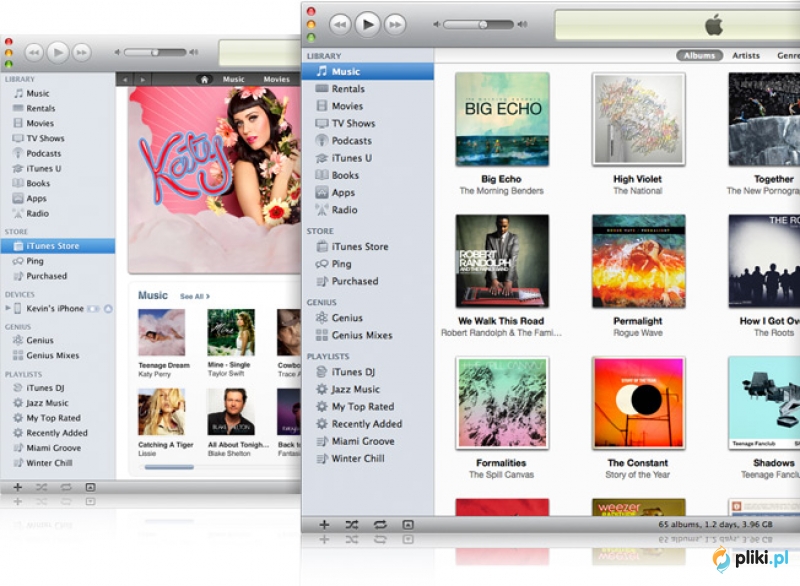Viewport: 800px width, 586px height.
Task: Select the We Walk This Road album
Action: point(502,261)
